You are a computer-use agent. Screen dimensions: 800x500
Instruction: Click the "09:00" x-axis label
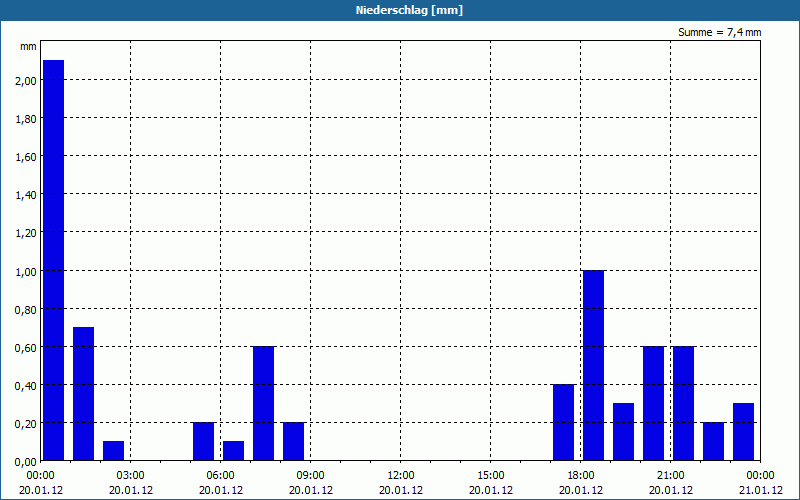click(311, 476)
